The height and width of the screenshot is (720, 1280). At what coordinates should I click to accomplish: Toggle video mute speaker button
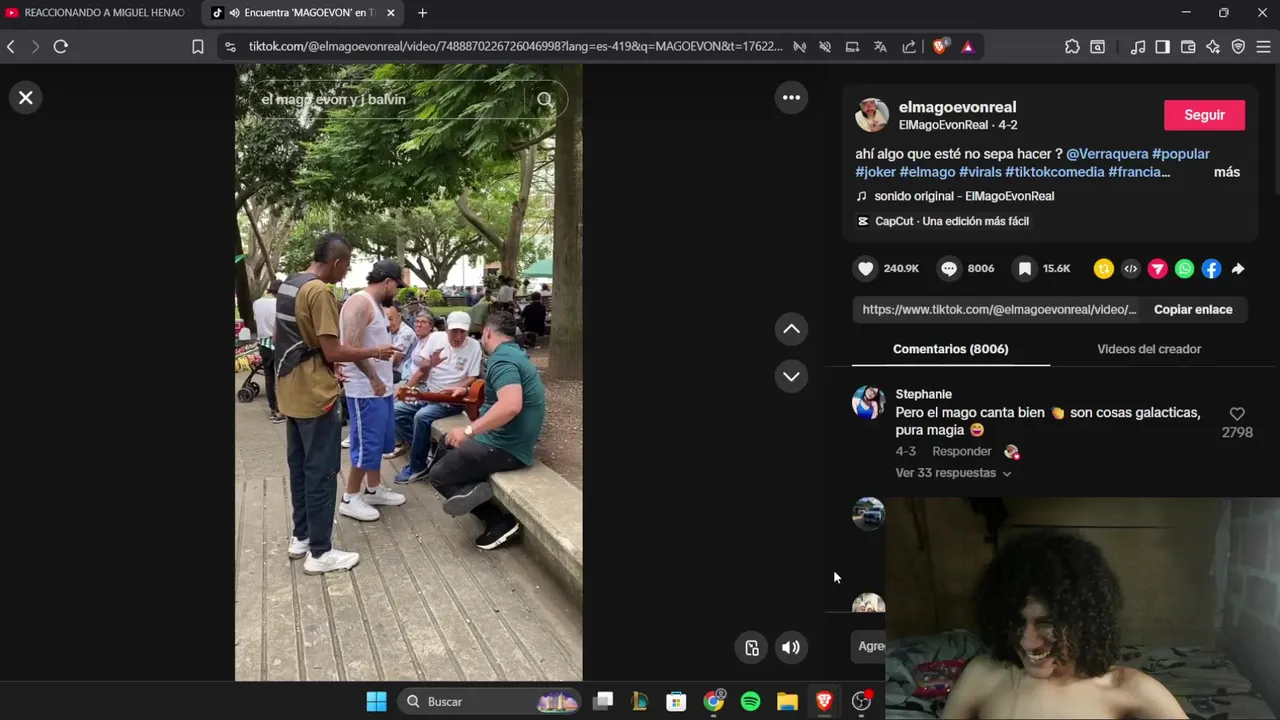[x=791, y=647]
